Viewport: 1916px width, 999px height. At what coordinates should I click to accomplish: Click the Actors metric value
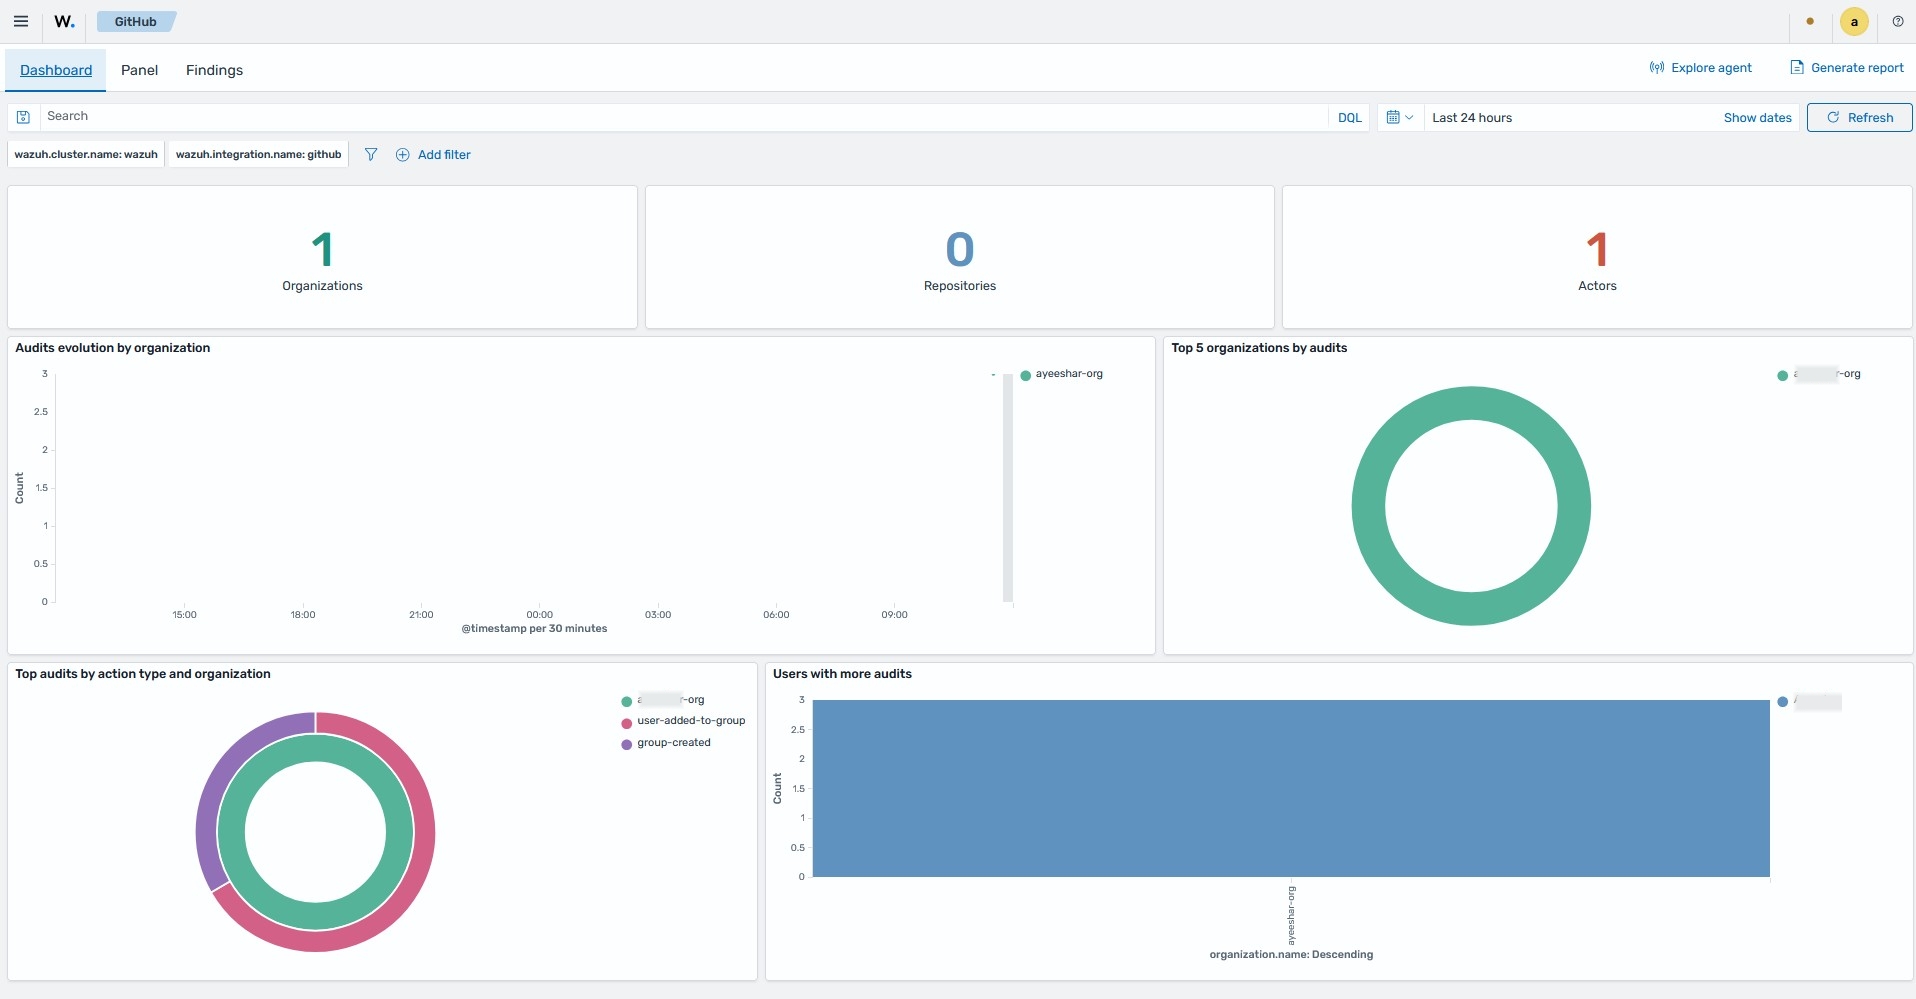(1597, 249)
